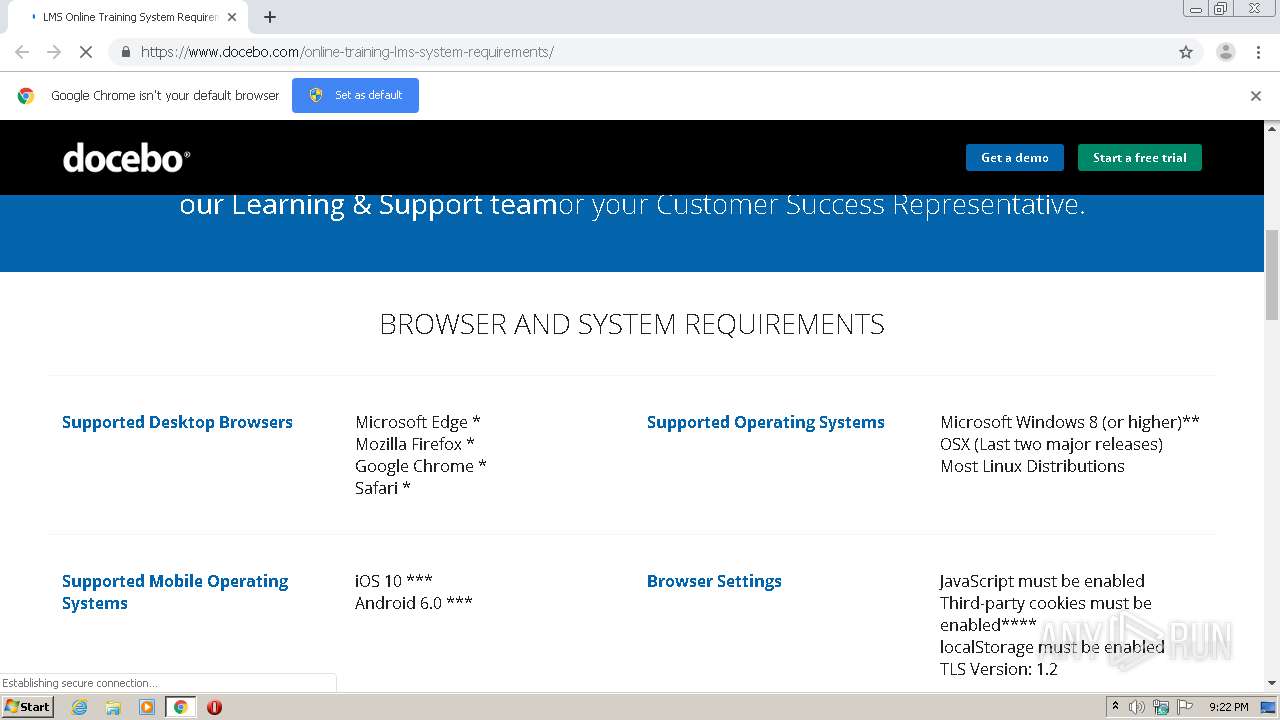The width and height of the screenshot is (1280, 720).
Task: Open the volume speaker control
Action: pos(1137,707)
